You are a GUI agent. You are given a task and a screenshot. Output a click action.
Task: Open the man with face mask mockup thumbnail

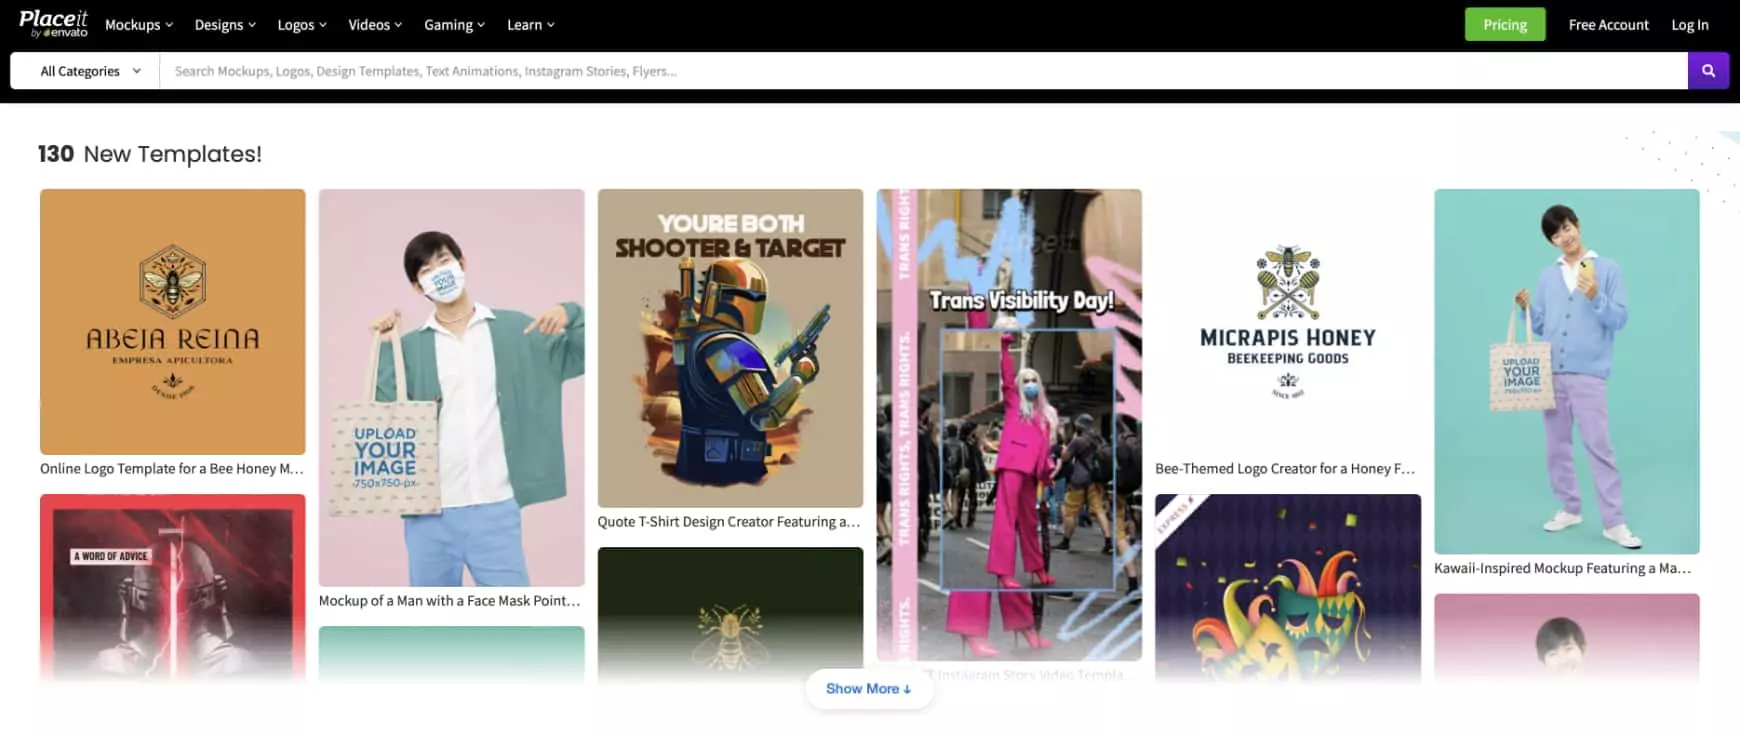click(x=452, y=388)
